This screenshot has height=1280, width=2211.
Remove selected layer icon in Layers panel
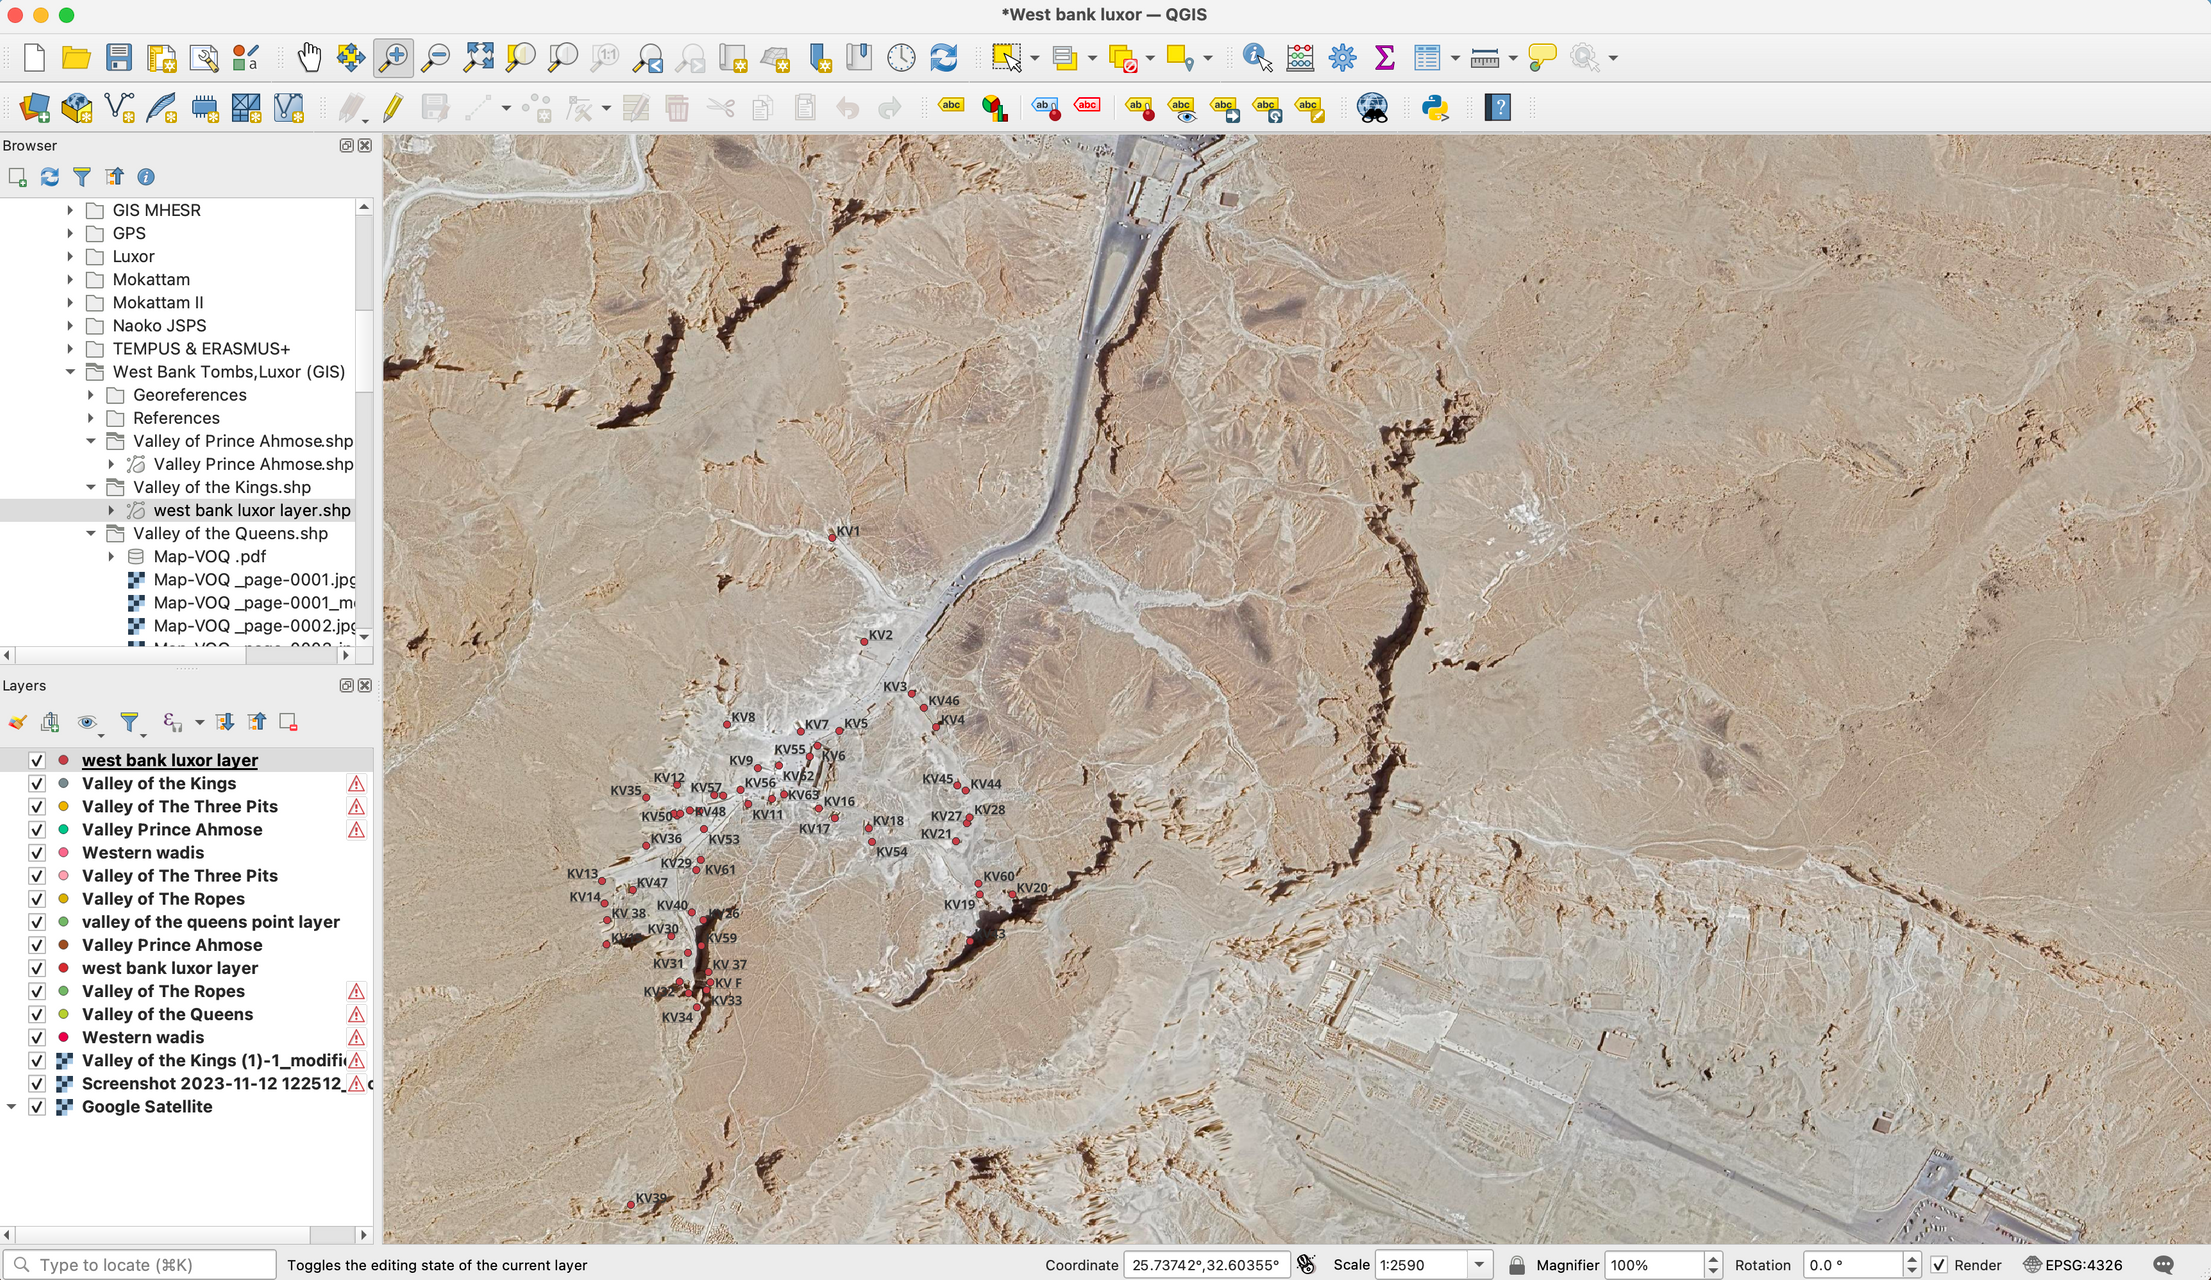point(288,722)
